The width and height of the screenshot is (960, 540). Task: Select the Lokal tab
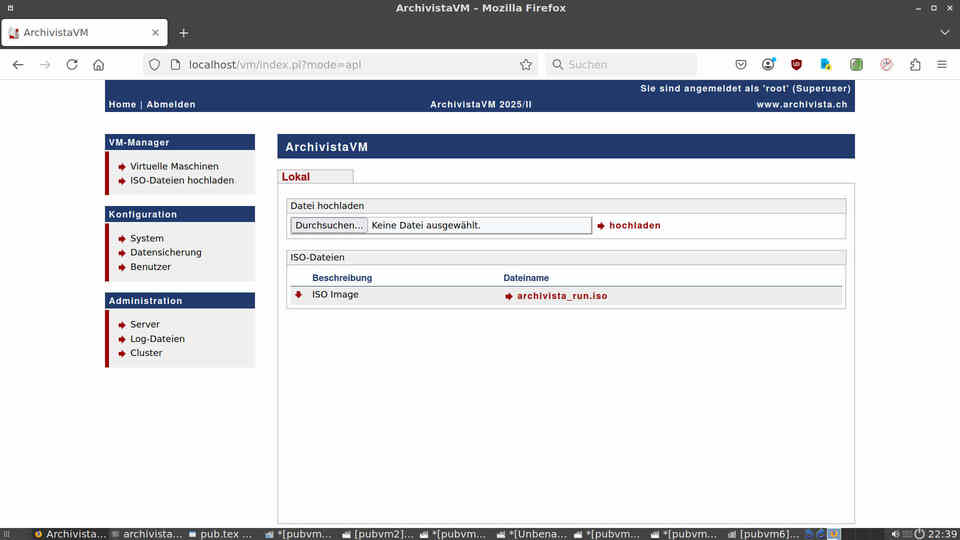tap(315, 176)
